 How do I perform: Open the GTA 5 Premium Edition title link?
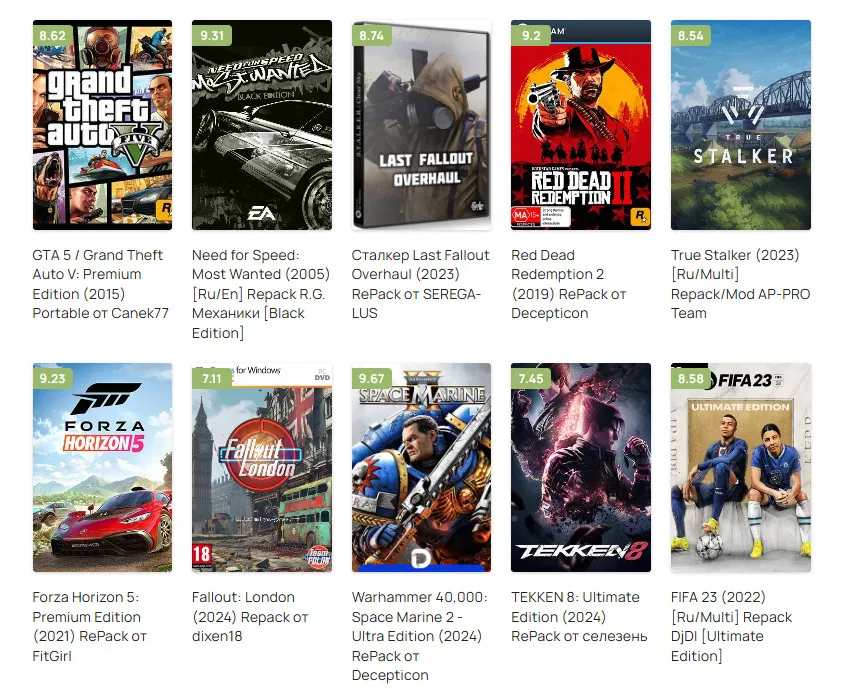coord(100,284)
